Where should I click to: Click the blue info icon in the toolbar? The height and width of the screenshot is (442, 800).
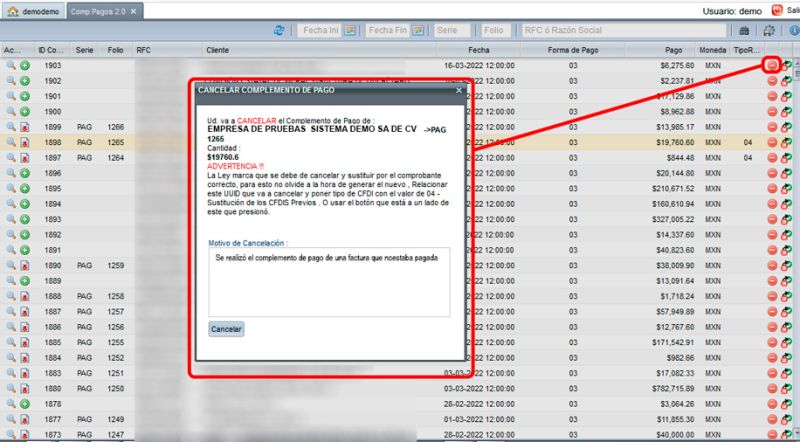click(x=794, y=31)
